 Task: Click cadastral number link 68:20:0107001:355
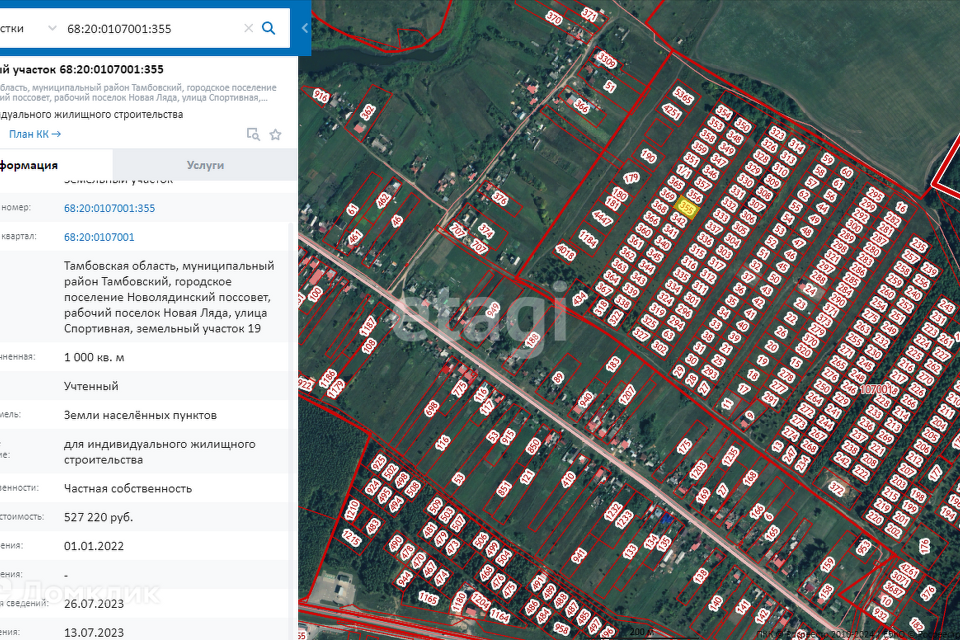109,208
